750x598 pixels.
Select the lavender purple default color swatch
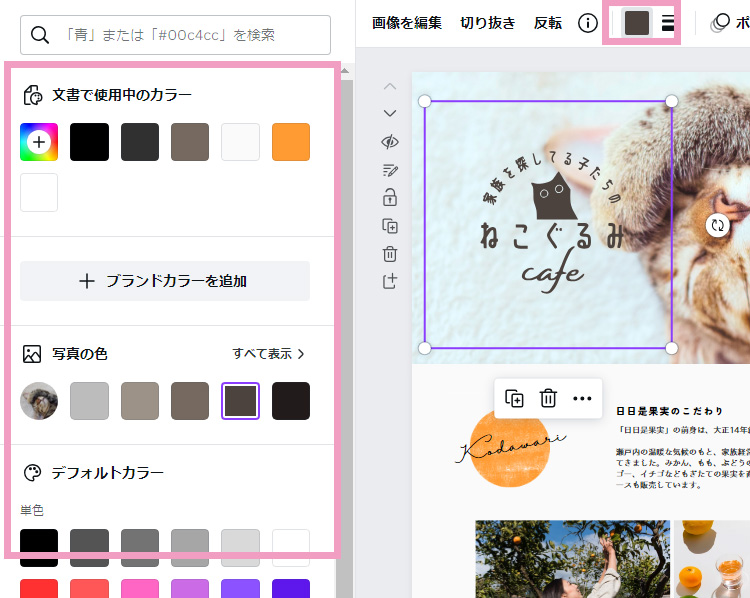[x=190, y=589]
